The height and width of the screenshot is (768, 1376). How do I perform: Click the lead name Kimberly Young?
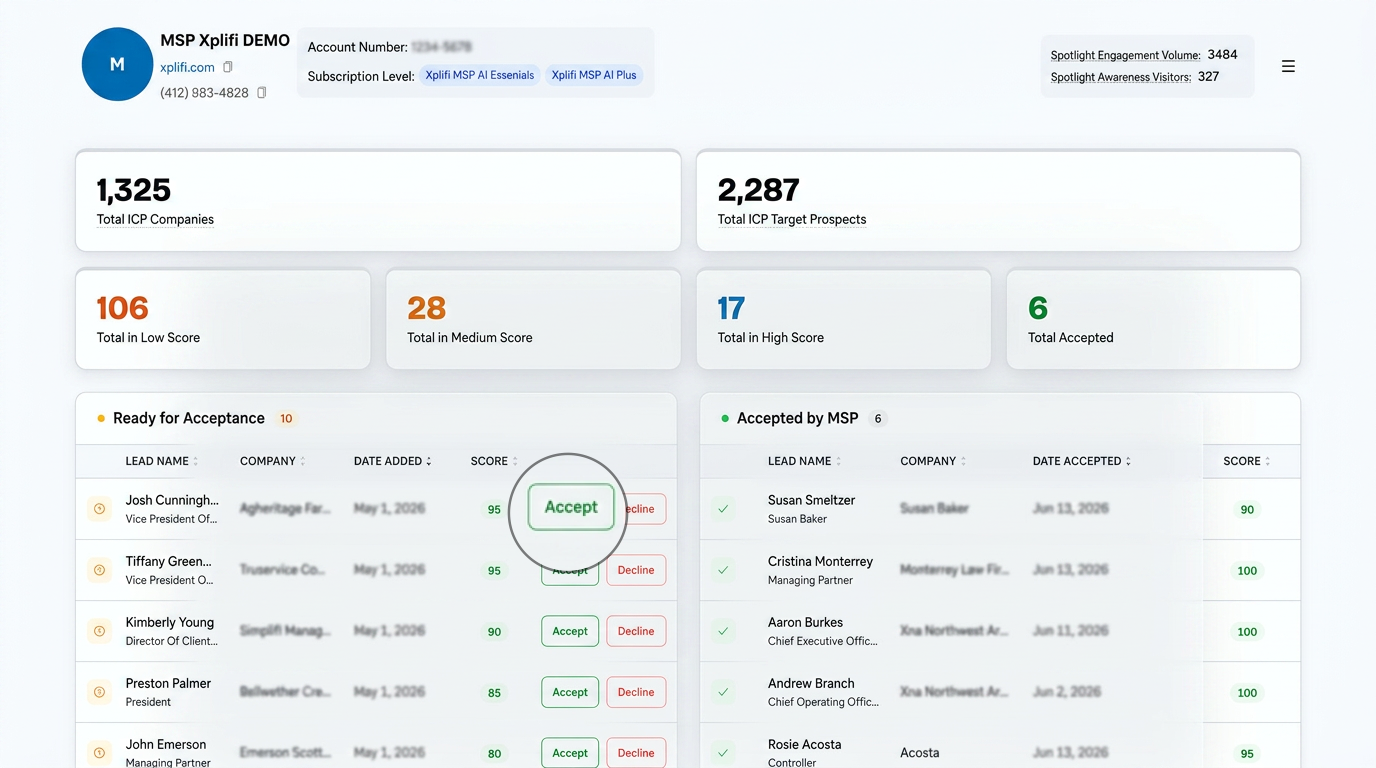pyautogui.click(x=170, y=622)
